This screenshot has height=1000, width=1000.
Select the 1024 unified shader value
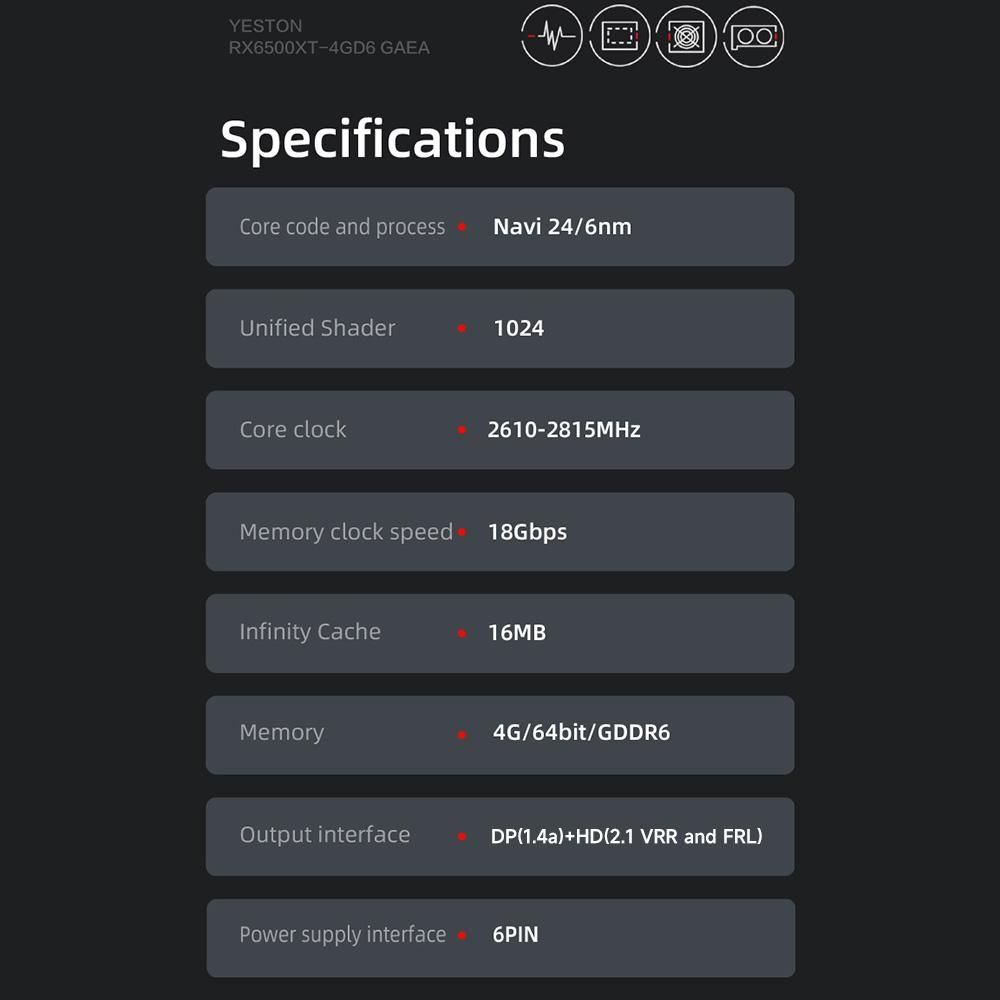[518, 328]
